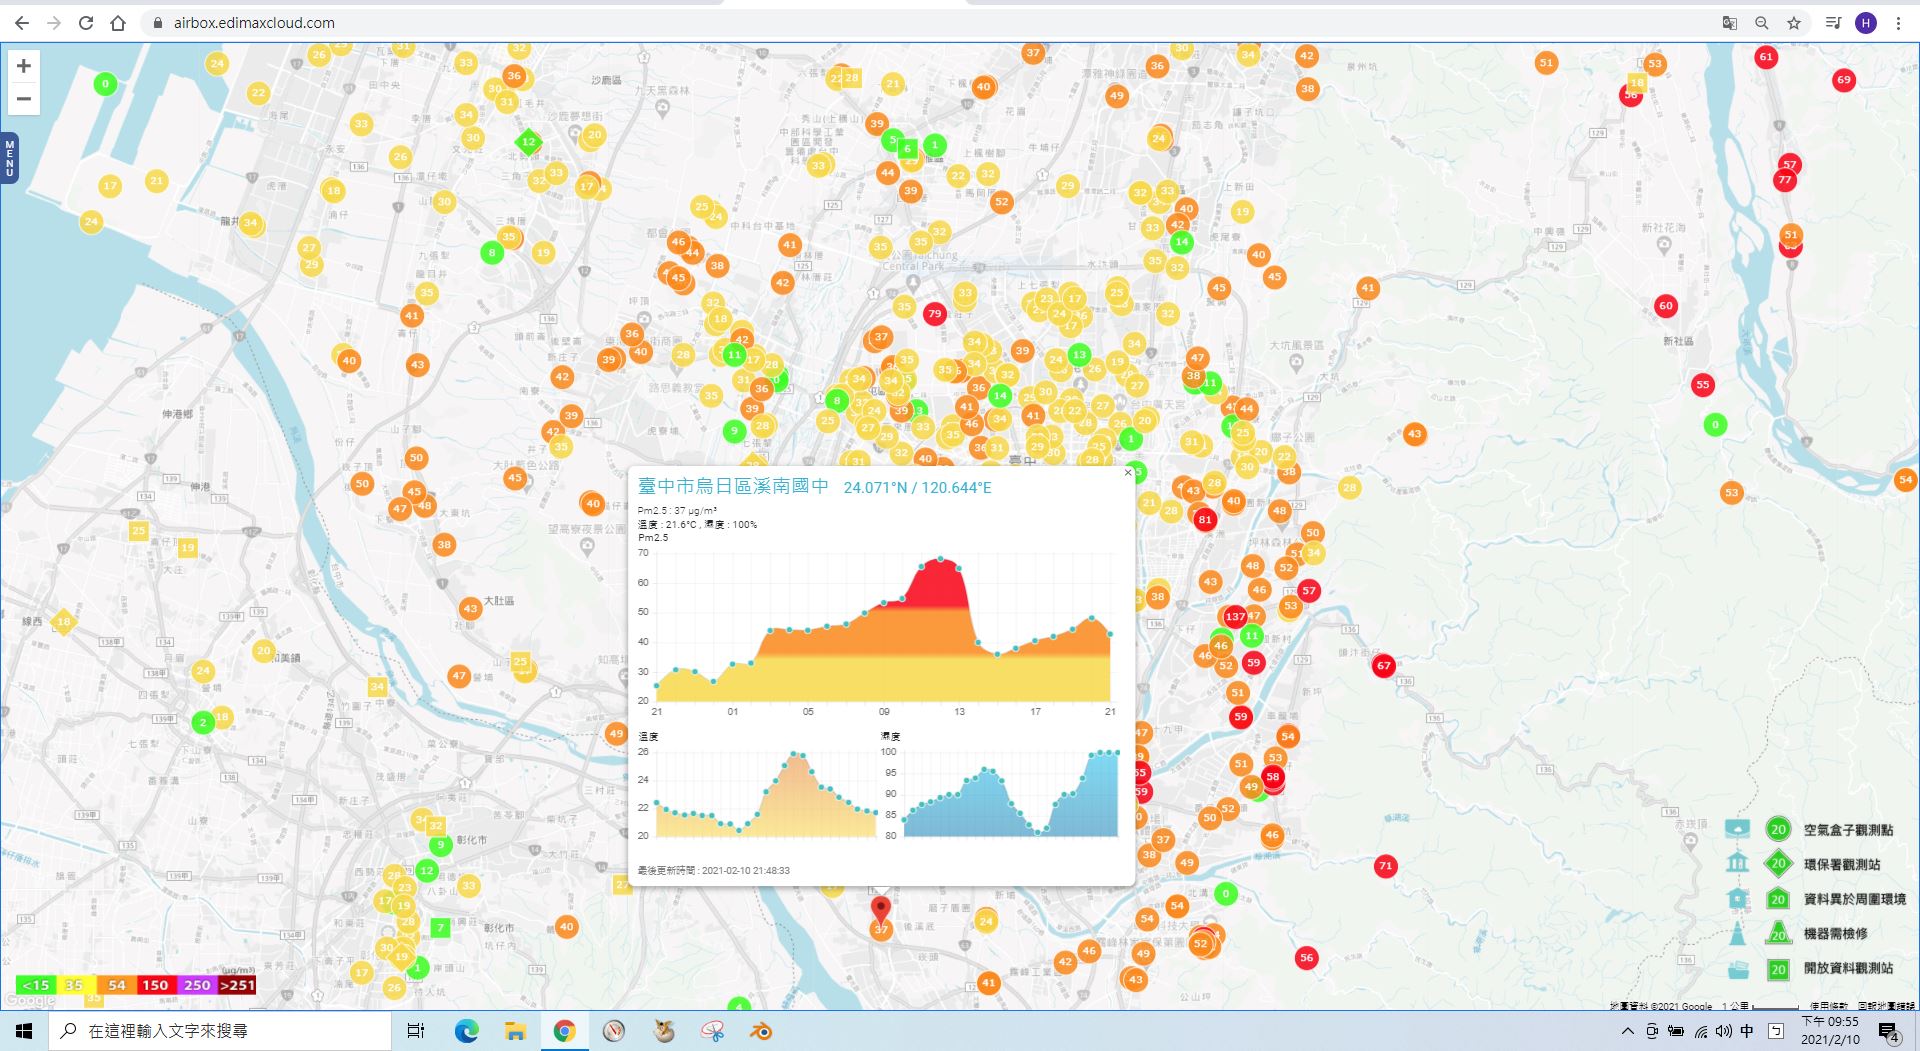Click the yellow 35 legend swatch
The height and width of the screenshot is (1051, 1920).
[x=75, y=985]
